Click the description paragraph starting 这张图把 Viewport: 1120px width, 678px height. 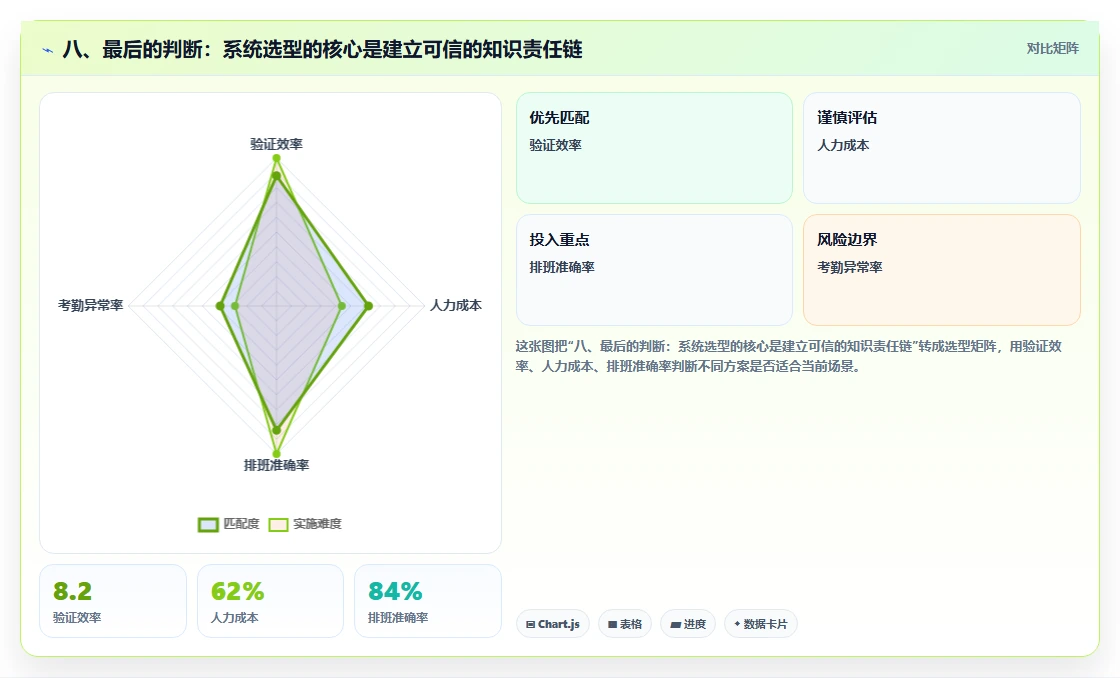click(x=789, y=357)
